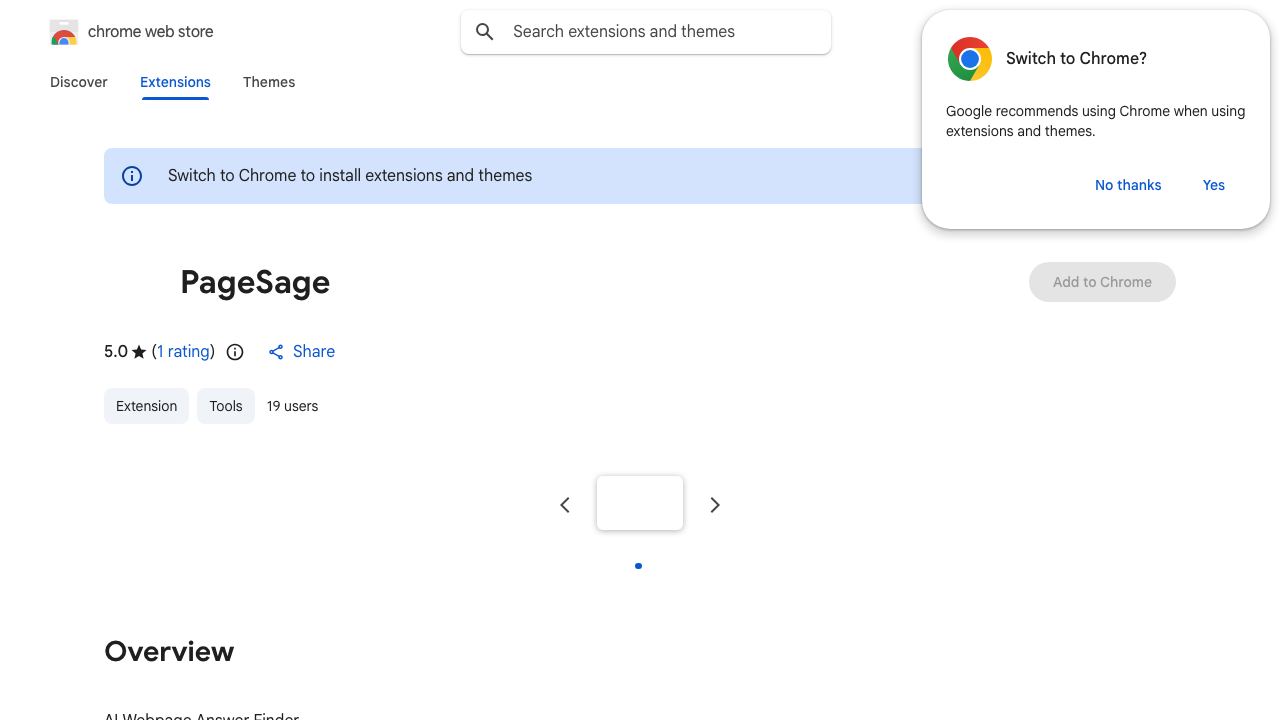The image size is (1280, 720).
Task: Click the Add to Chrome button
Action: tap(1102, 282)
